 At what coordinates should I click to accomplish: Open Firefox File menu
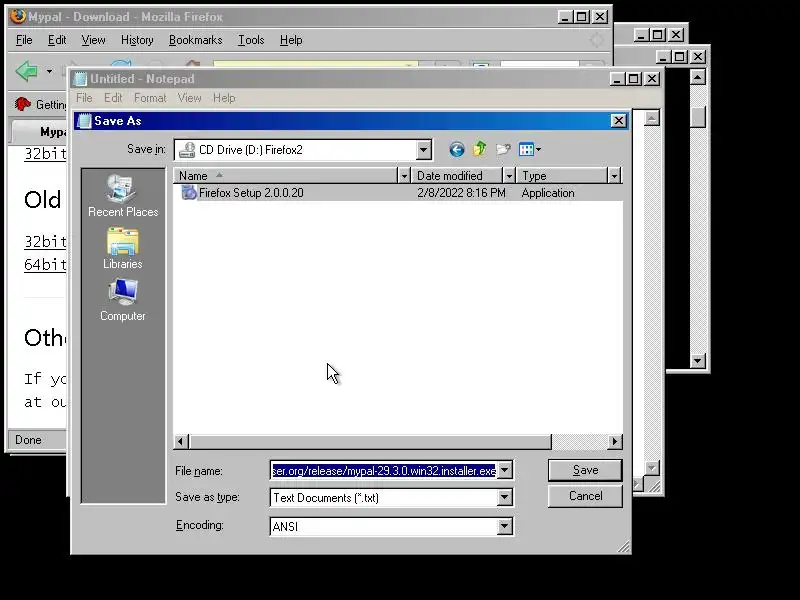coord(24,40)
